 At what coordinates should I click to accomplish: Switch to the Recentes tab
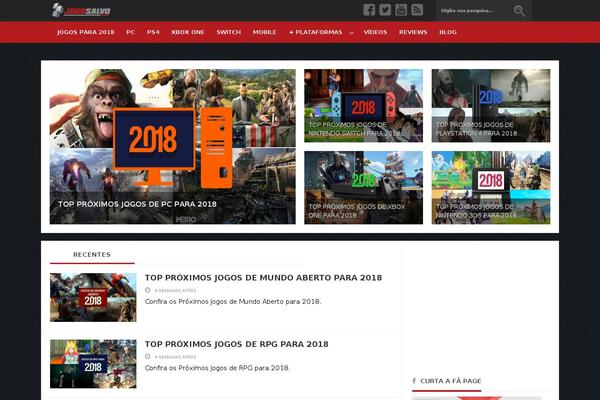tap(92, 255)
